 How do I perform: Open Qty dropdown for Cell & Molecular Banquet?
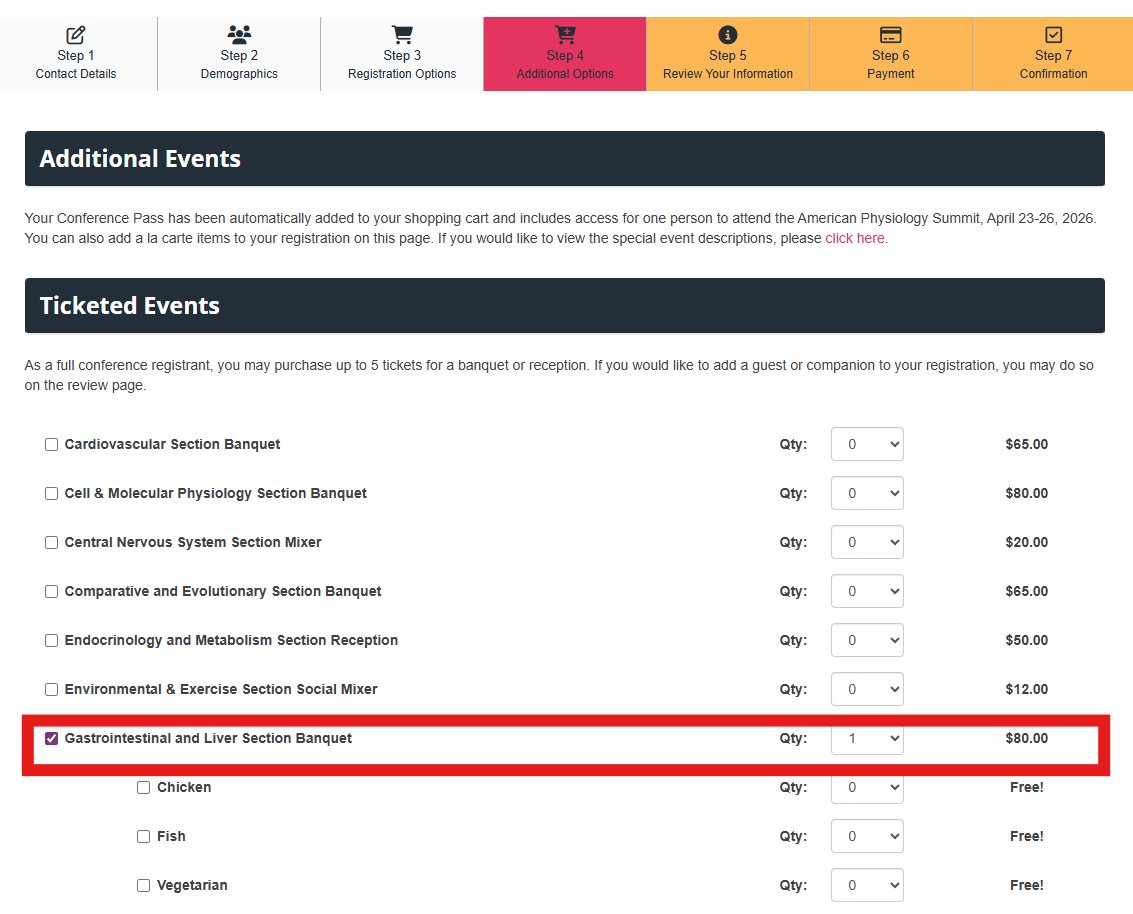tap(867, 493)
